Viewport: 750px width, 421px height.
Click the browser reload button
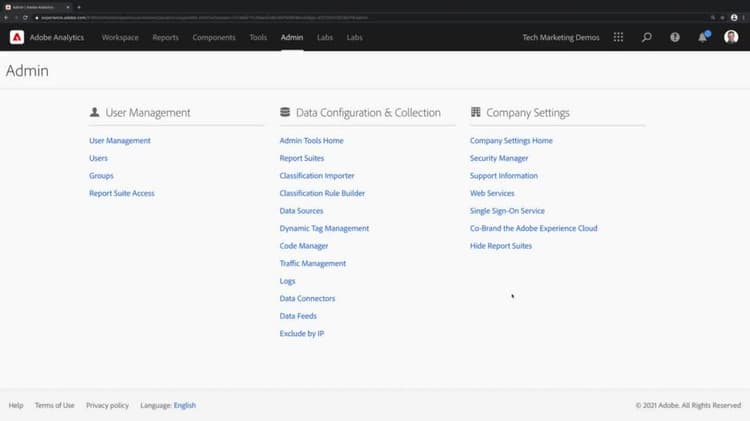click(x=25, y=17)
